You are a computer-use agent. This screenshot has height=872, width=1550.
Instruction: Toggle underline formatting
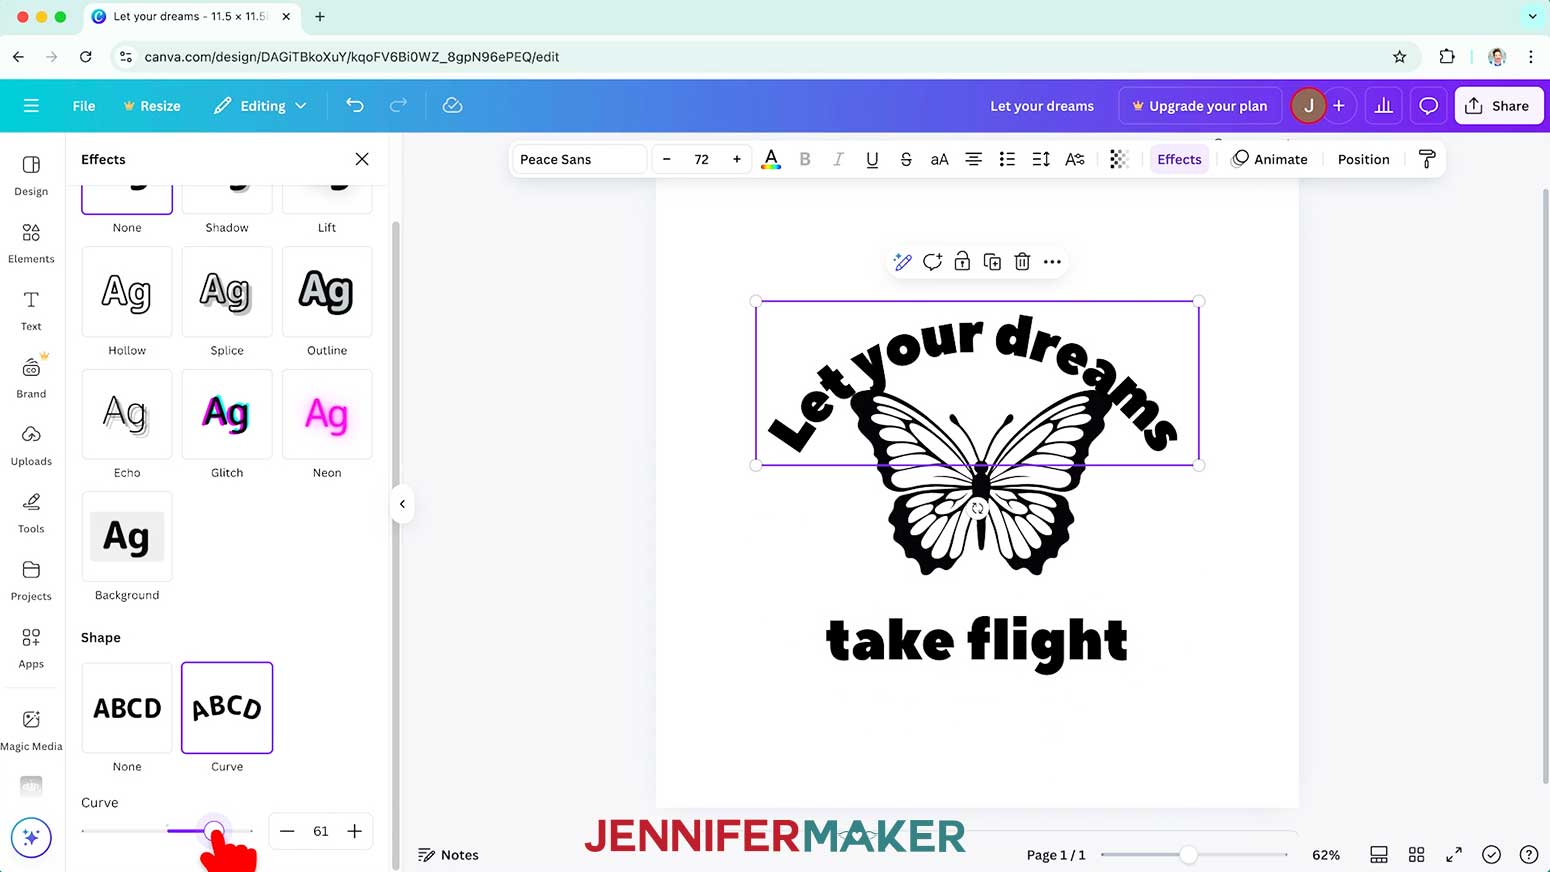tap(872, 159)
